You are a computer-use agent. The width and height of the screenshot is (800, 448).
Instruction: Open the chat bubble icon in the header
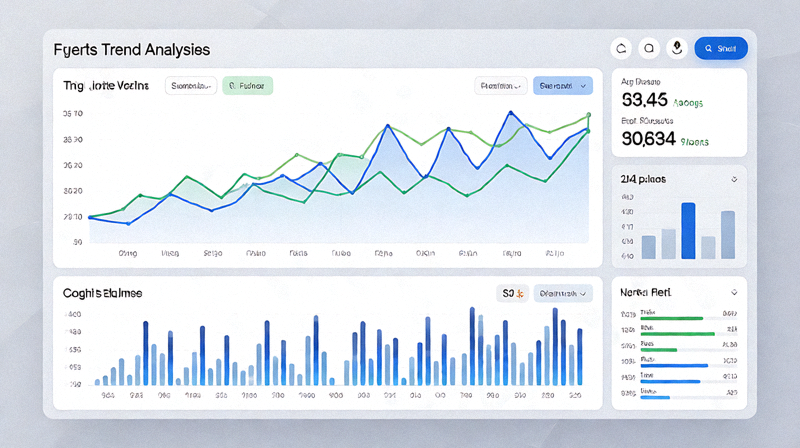point(649,48)
